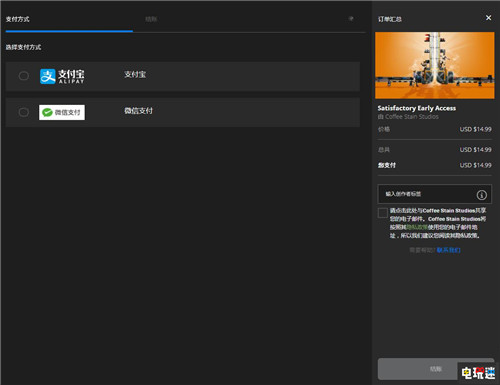
Task: Click the 选择支付方式 heading text
Action: [23, 47]
